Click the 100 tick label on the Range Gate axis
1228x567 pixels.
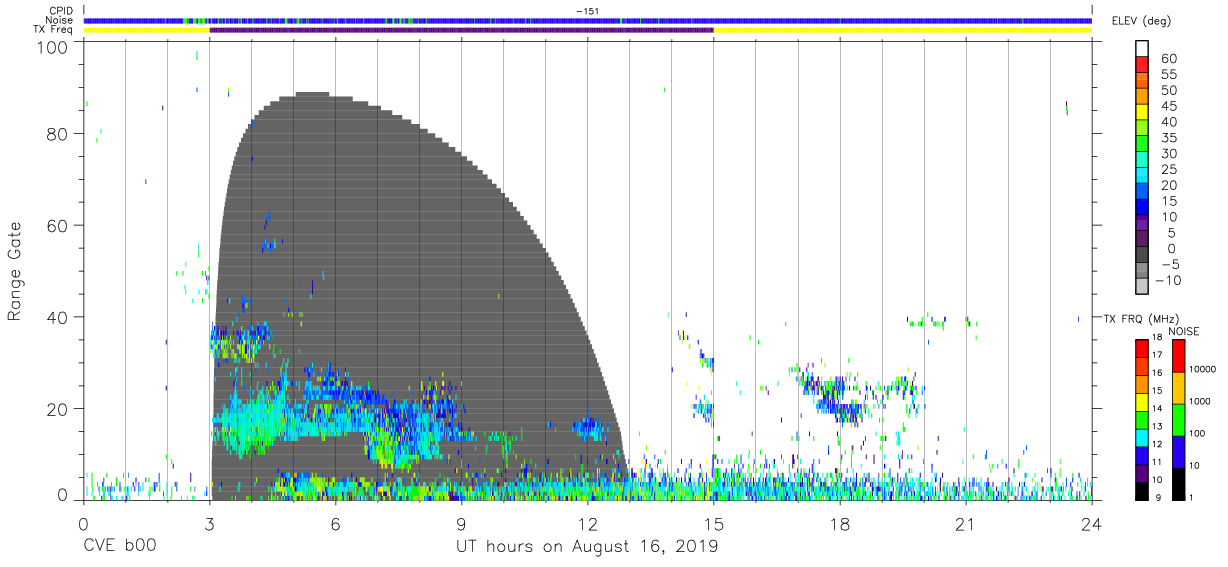coord(54,48)
